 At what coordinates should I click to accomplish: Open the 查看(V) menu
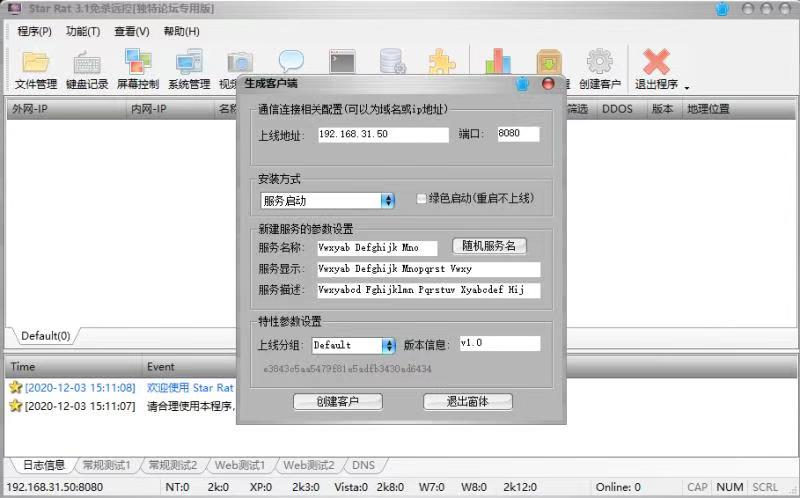tap(132, 31)
